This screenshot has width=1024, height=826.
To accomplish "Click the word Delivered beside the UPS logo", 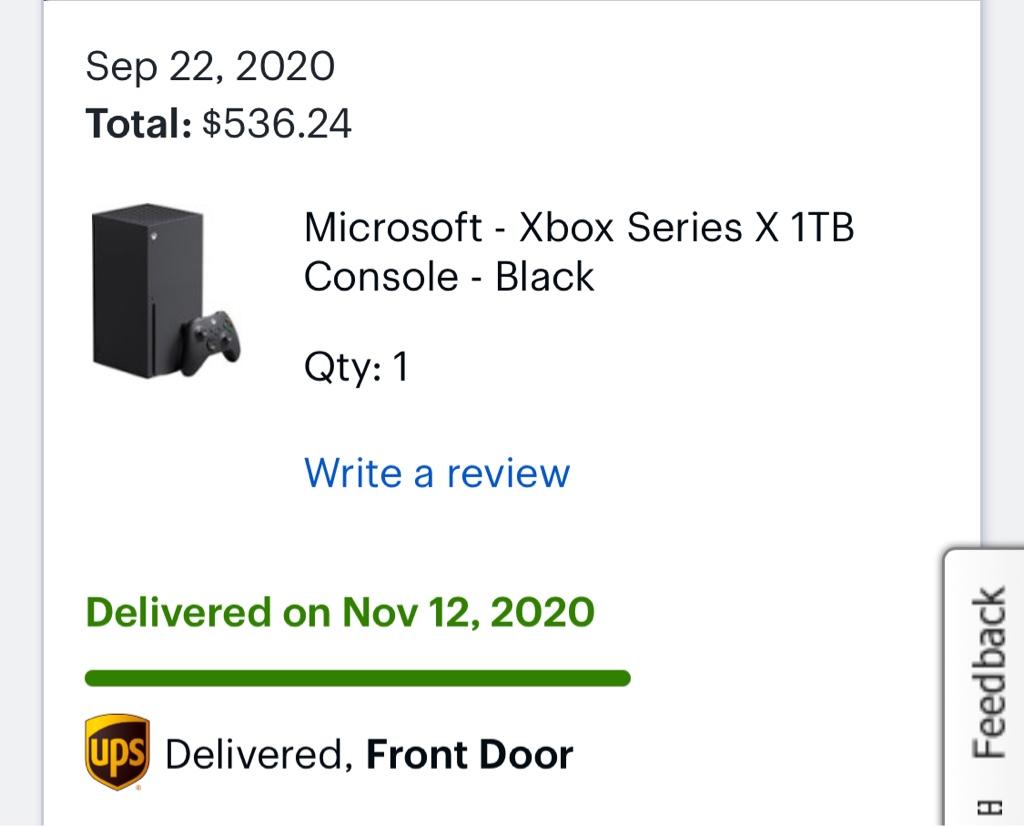I will (259, 755).
